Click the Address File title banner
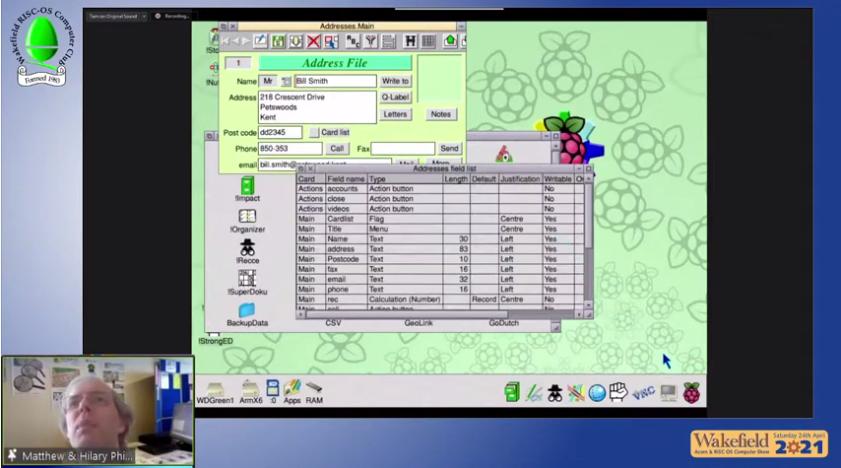The width and height of the screenshot is (841, 468). click(335, 63)
